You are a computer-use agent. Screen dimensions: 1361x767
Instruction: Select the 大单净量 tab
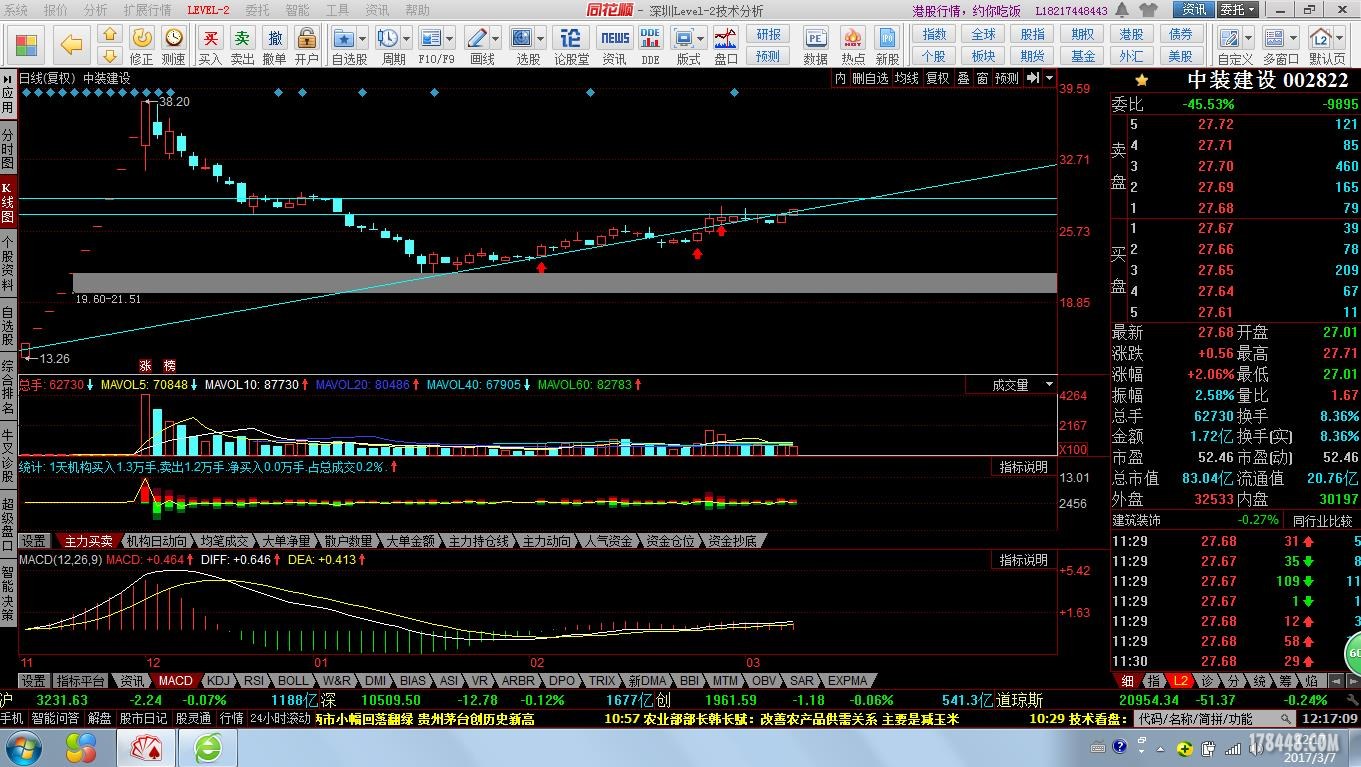coord(287,541)
